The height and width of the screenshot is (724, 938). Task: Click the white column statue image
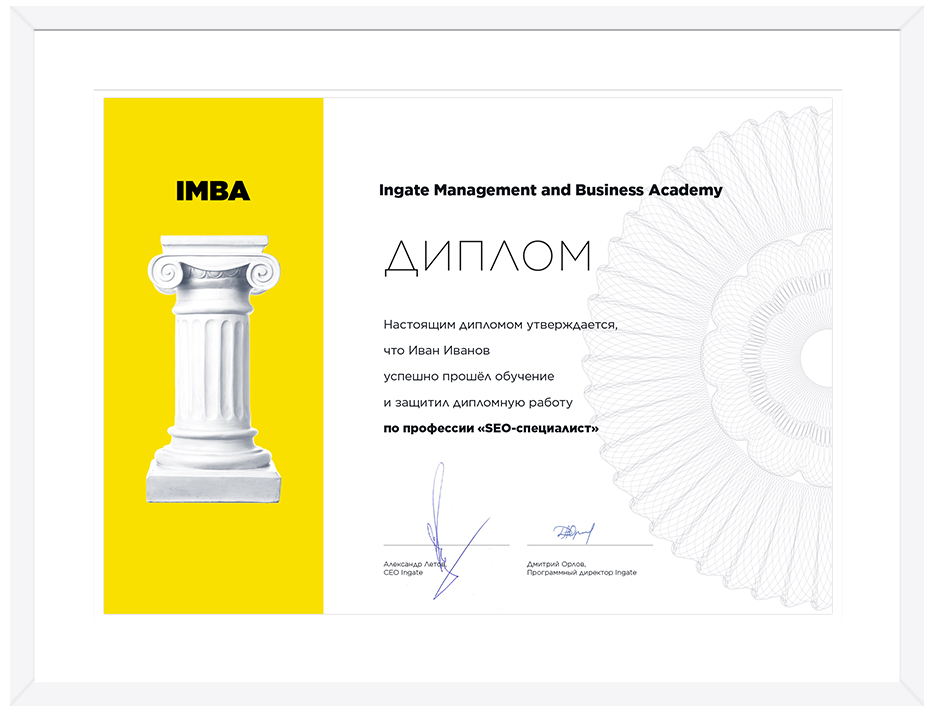[214, 369]
